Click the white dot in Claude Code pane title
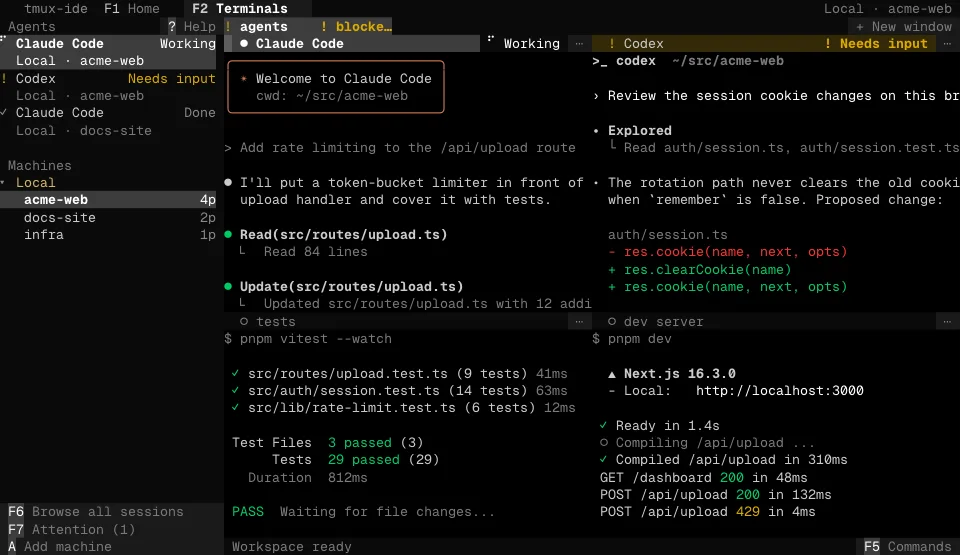The image size is (960, 555). (244, 43)
